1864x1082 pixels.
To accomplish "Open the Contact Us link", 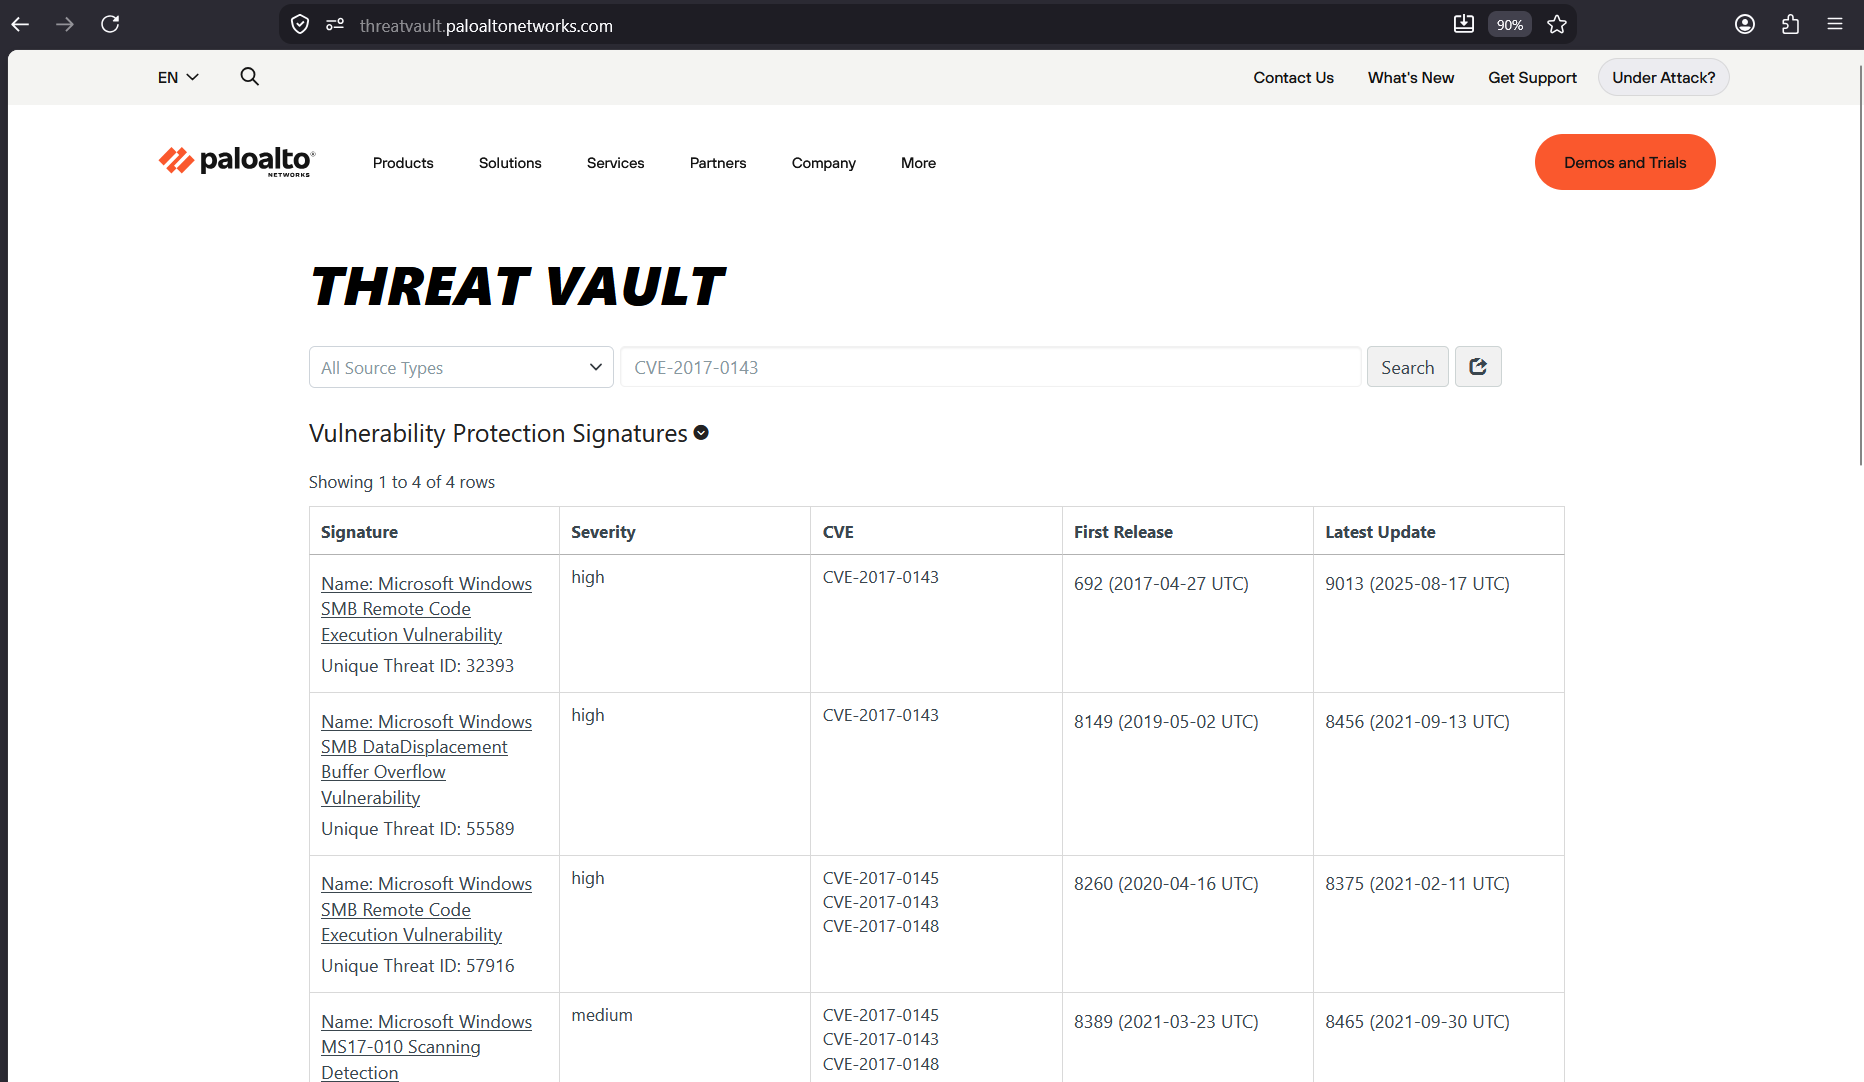I will pos(1293,78).
